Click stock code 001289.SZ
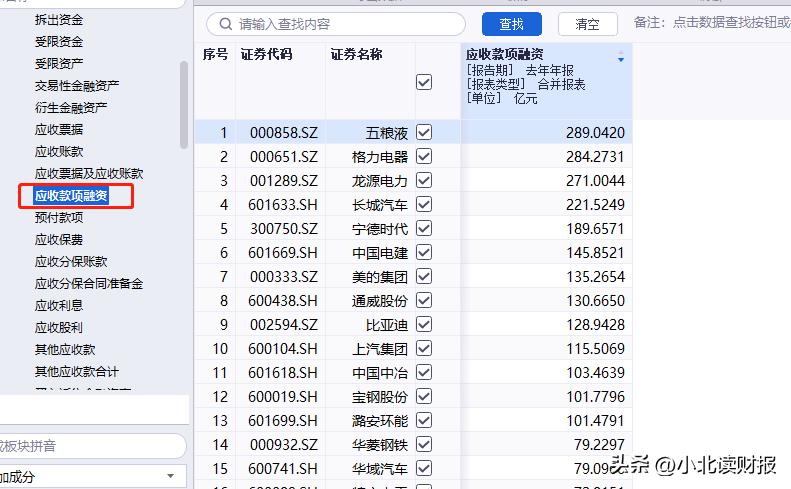This screenshot has height=489, width=791. tap(284, 181)
